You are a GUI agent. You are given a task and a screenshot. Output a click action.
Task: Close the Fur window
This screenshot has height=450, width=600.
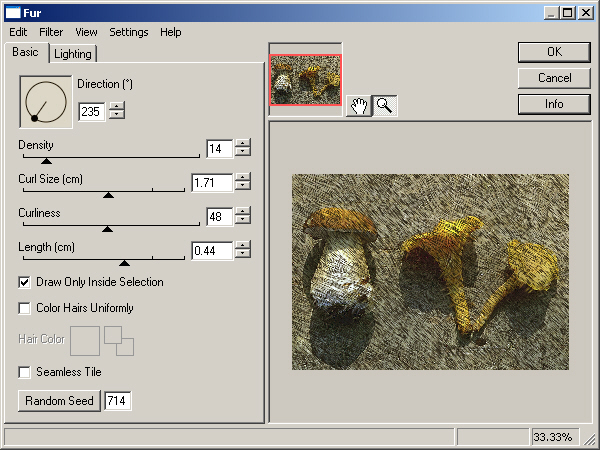(x=586, y=13)
